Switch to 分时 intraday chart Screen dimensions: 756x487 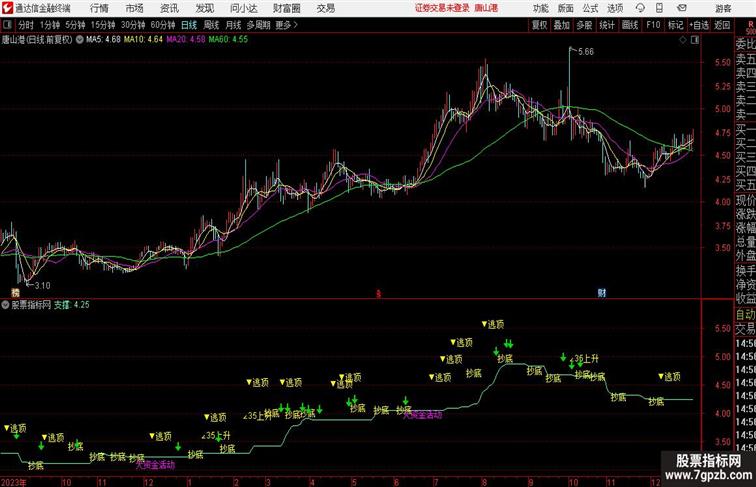[26, 25]
